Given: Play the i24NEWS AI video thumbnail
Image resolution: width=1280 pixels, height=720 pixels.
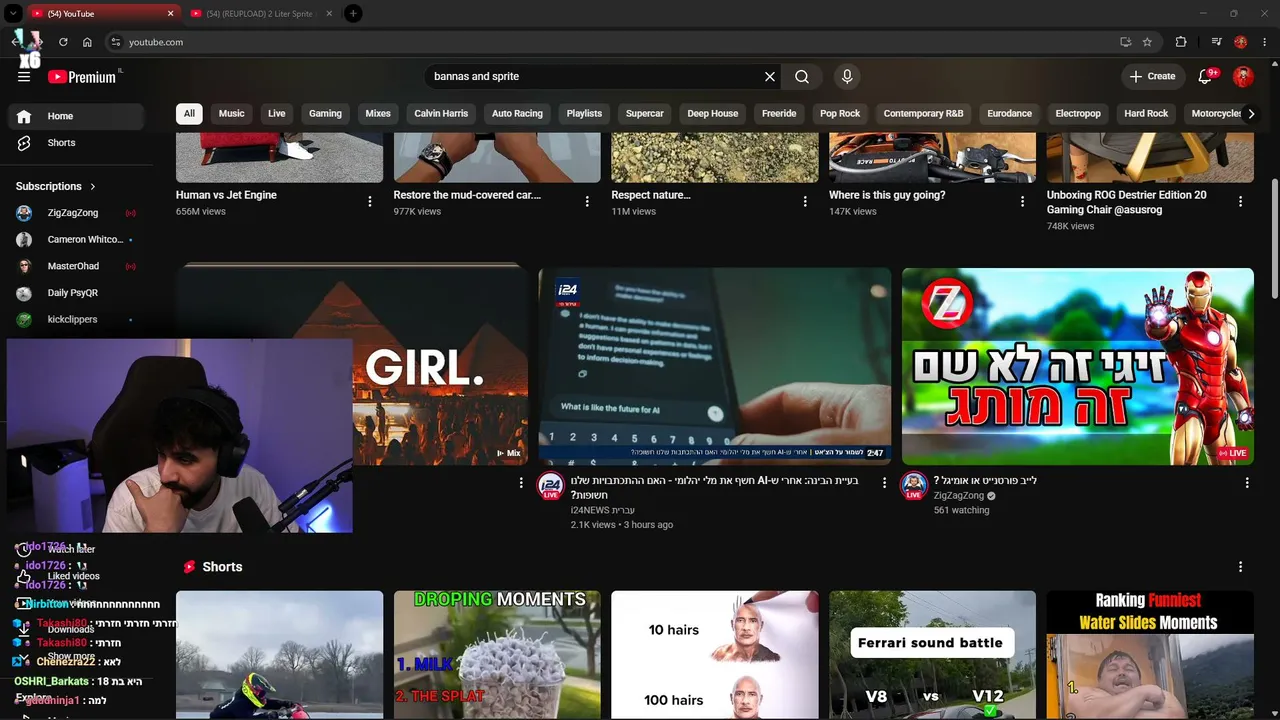Looking at the screenshot, I should point(714,366).
